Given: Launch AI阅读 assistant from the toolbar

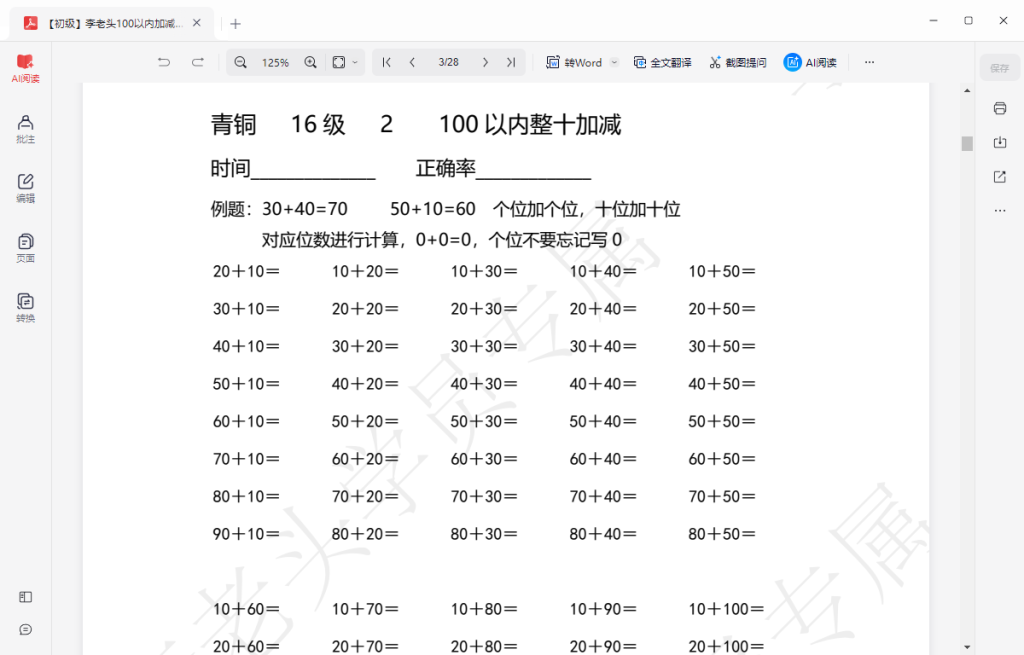Looking at the screenshot, I should [810, 62].
